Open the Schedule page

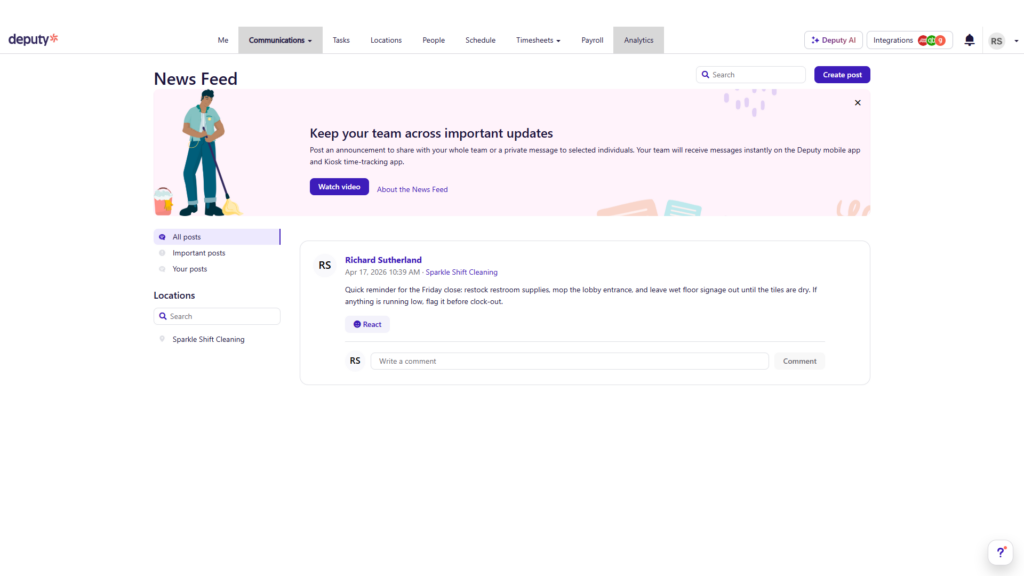click(480, 40)
